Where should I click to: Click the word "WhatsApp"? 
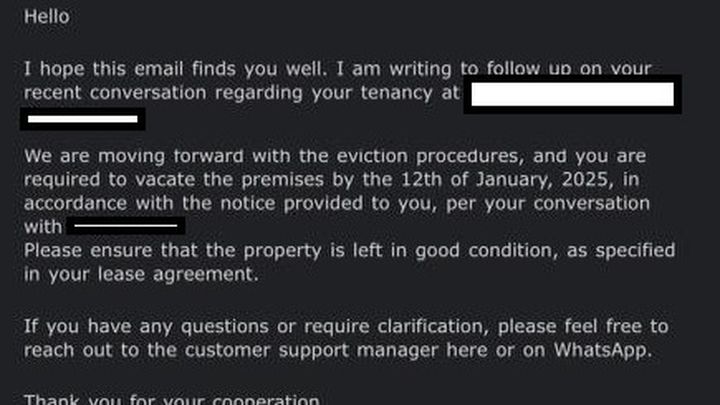600,350
